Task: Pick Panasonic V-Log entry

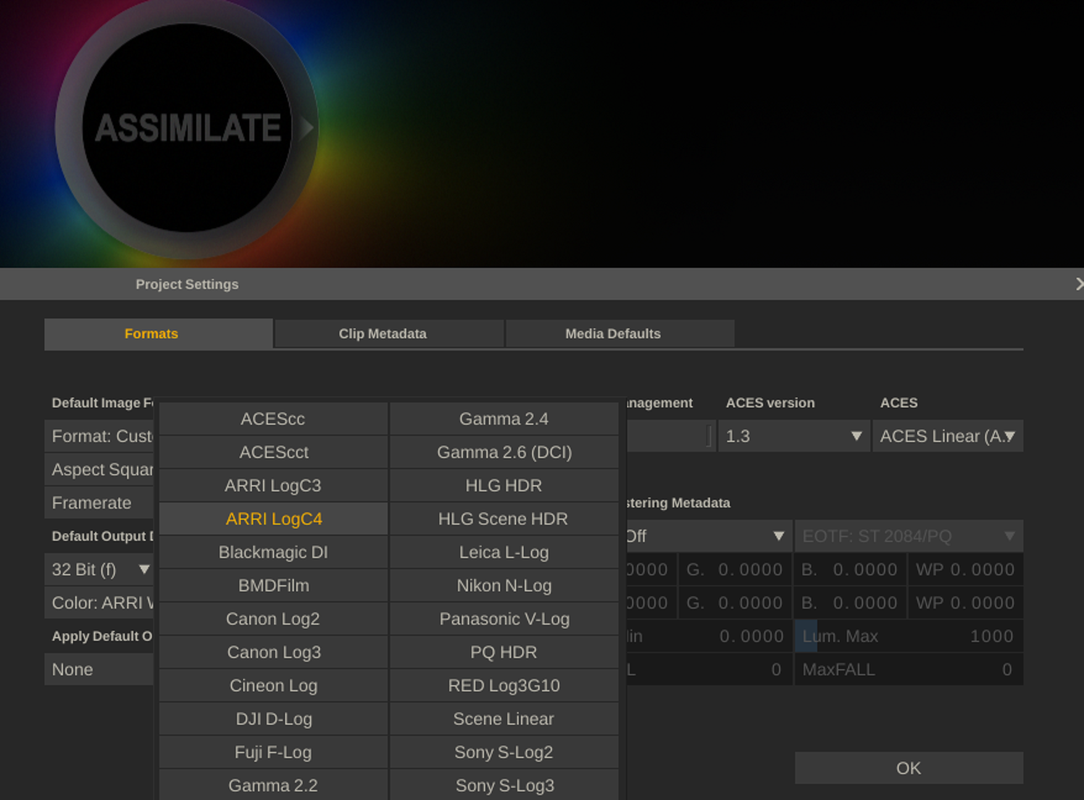Action: [504, 619]
